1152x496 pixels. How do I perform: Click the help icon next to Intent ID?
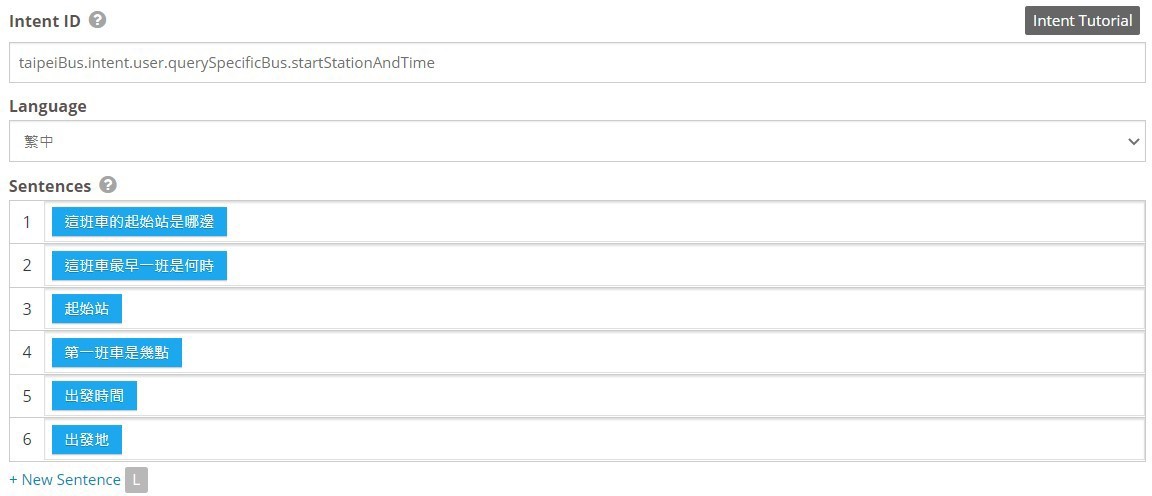click(98, 20)
